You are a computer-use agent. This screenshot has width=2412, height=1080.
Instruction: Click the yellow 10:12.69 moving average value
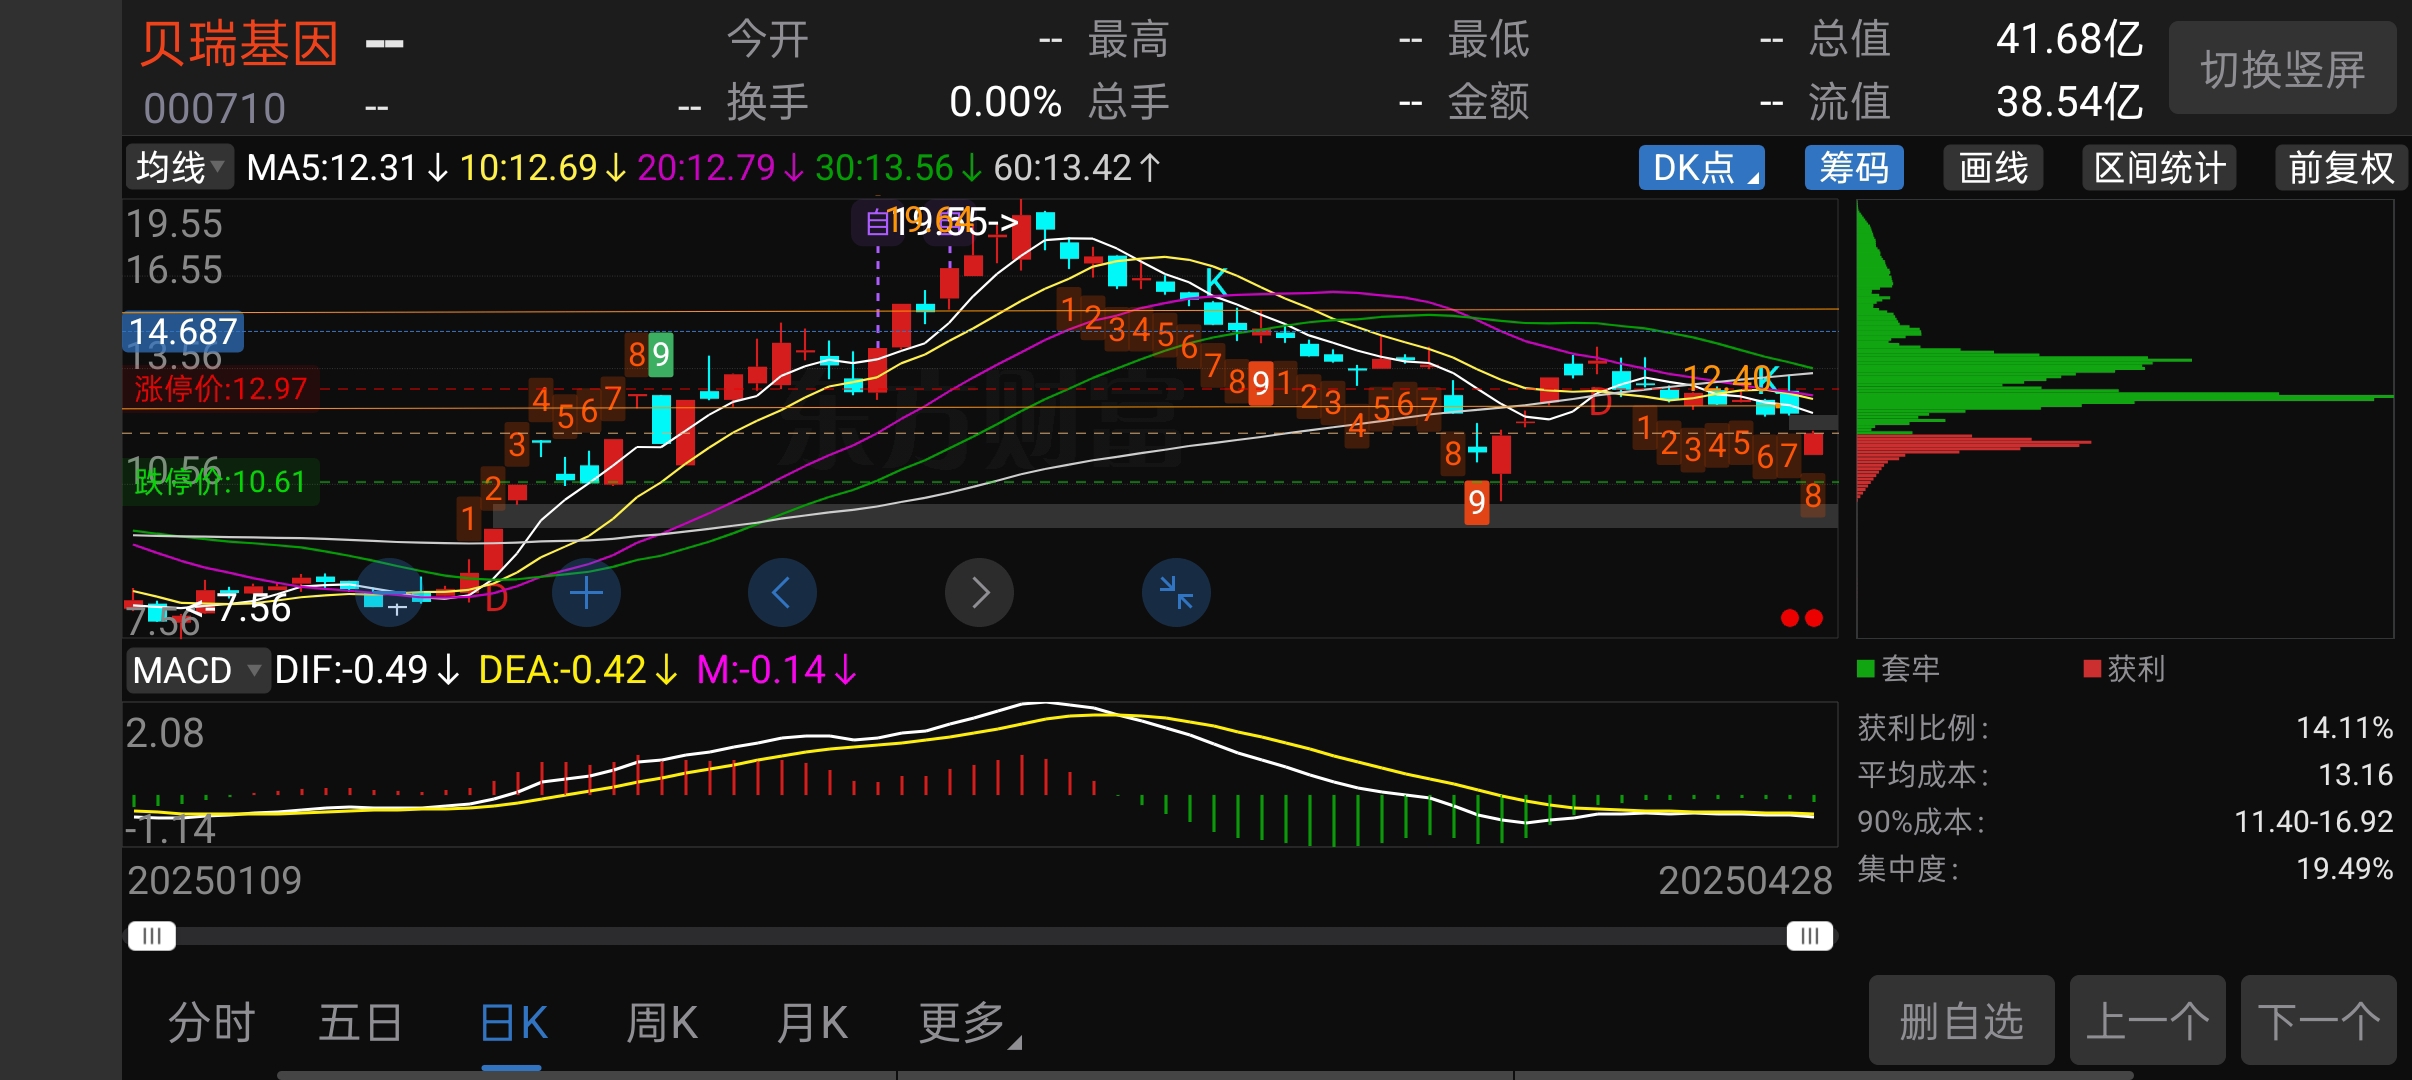point(543,167)
